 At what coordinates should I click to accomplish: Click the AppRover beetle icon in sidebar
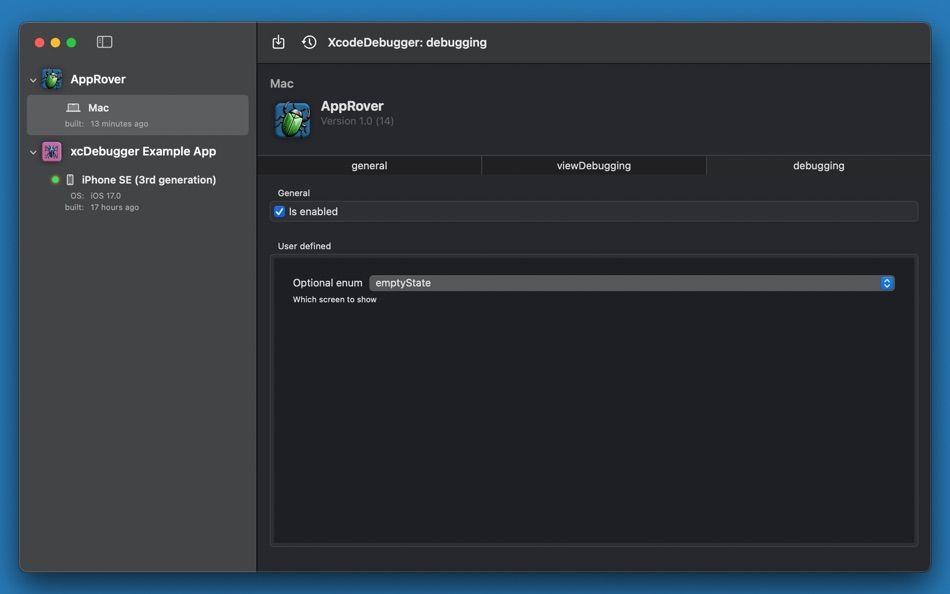click(51, 79)
